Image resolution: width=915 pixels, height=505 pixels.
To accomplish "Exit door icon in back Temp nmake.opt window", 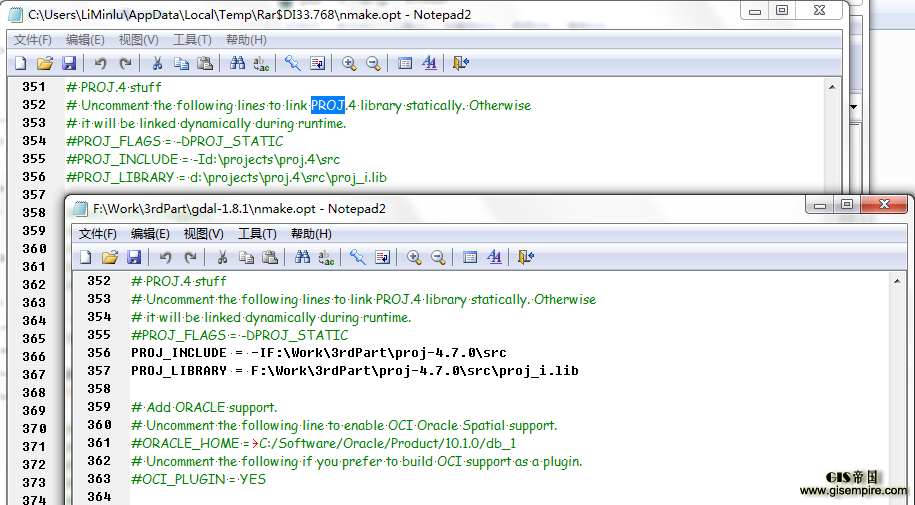I will point(460,63).
